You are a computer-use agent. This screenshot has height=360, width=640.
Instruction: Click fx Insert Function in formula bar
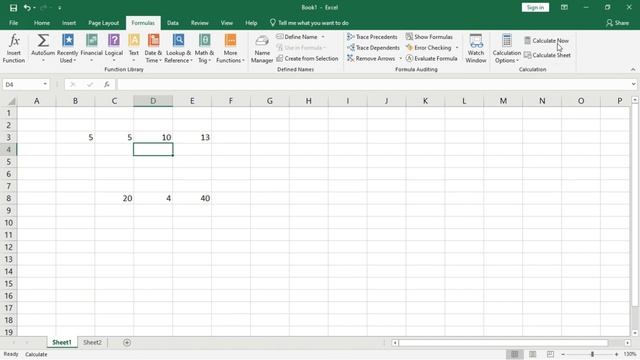point(107,84)
